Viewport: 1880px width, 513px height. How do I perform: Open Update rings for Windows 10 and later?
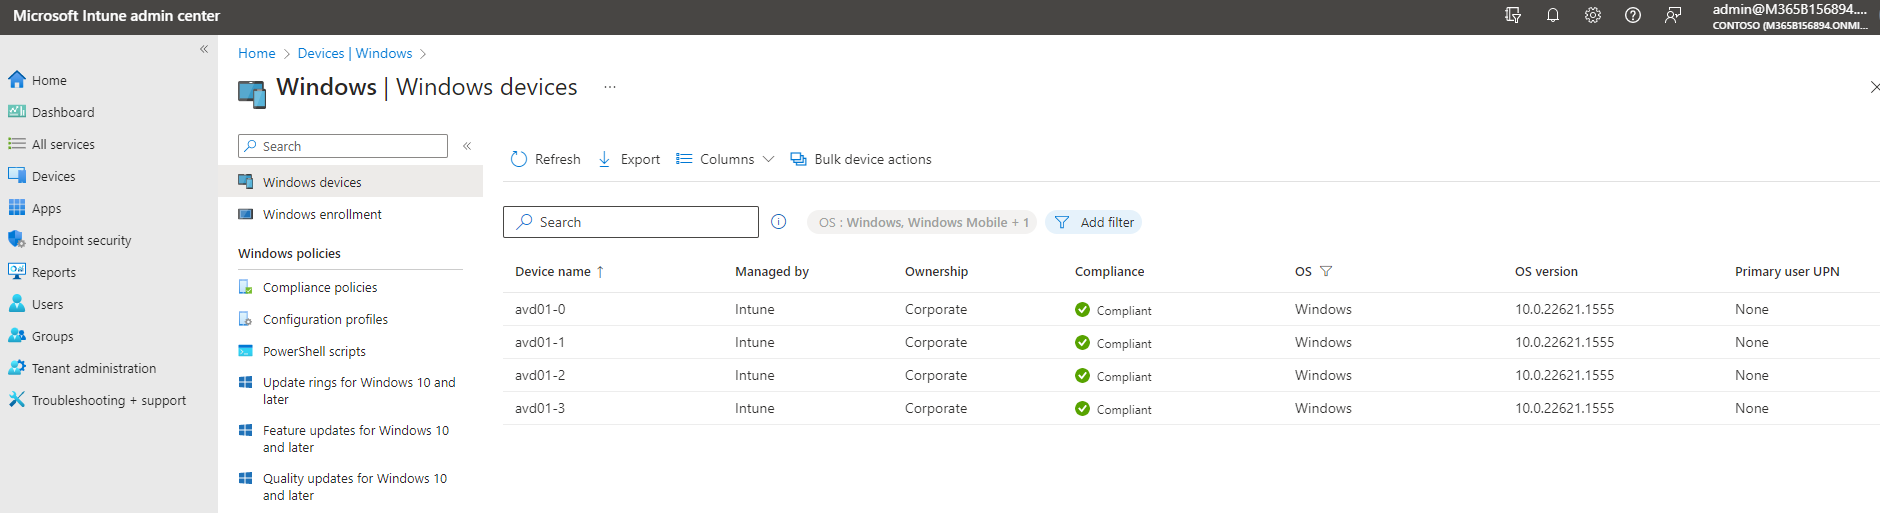click(x=358, y=390)
